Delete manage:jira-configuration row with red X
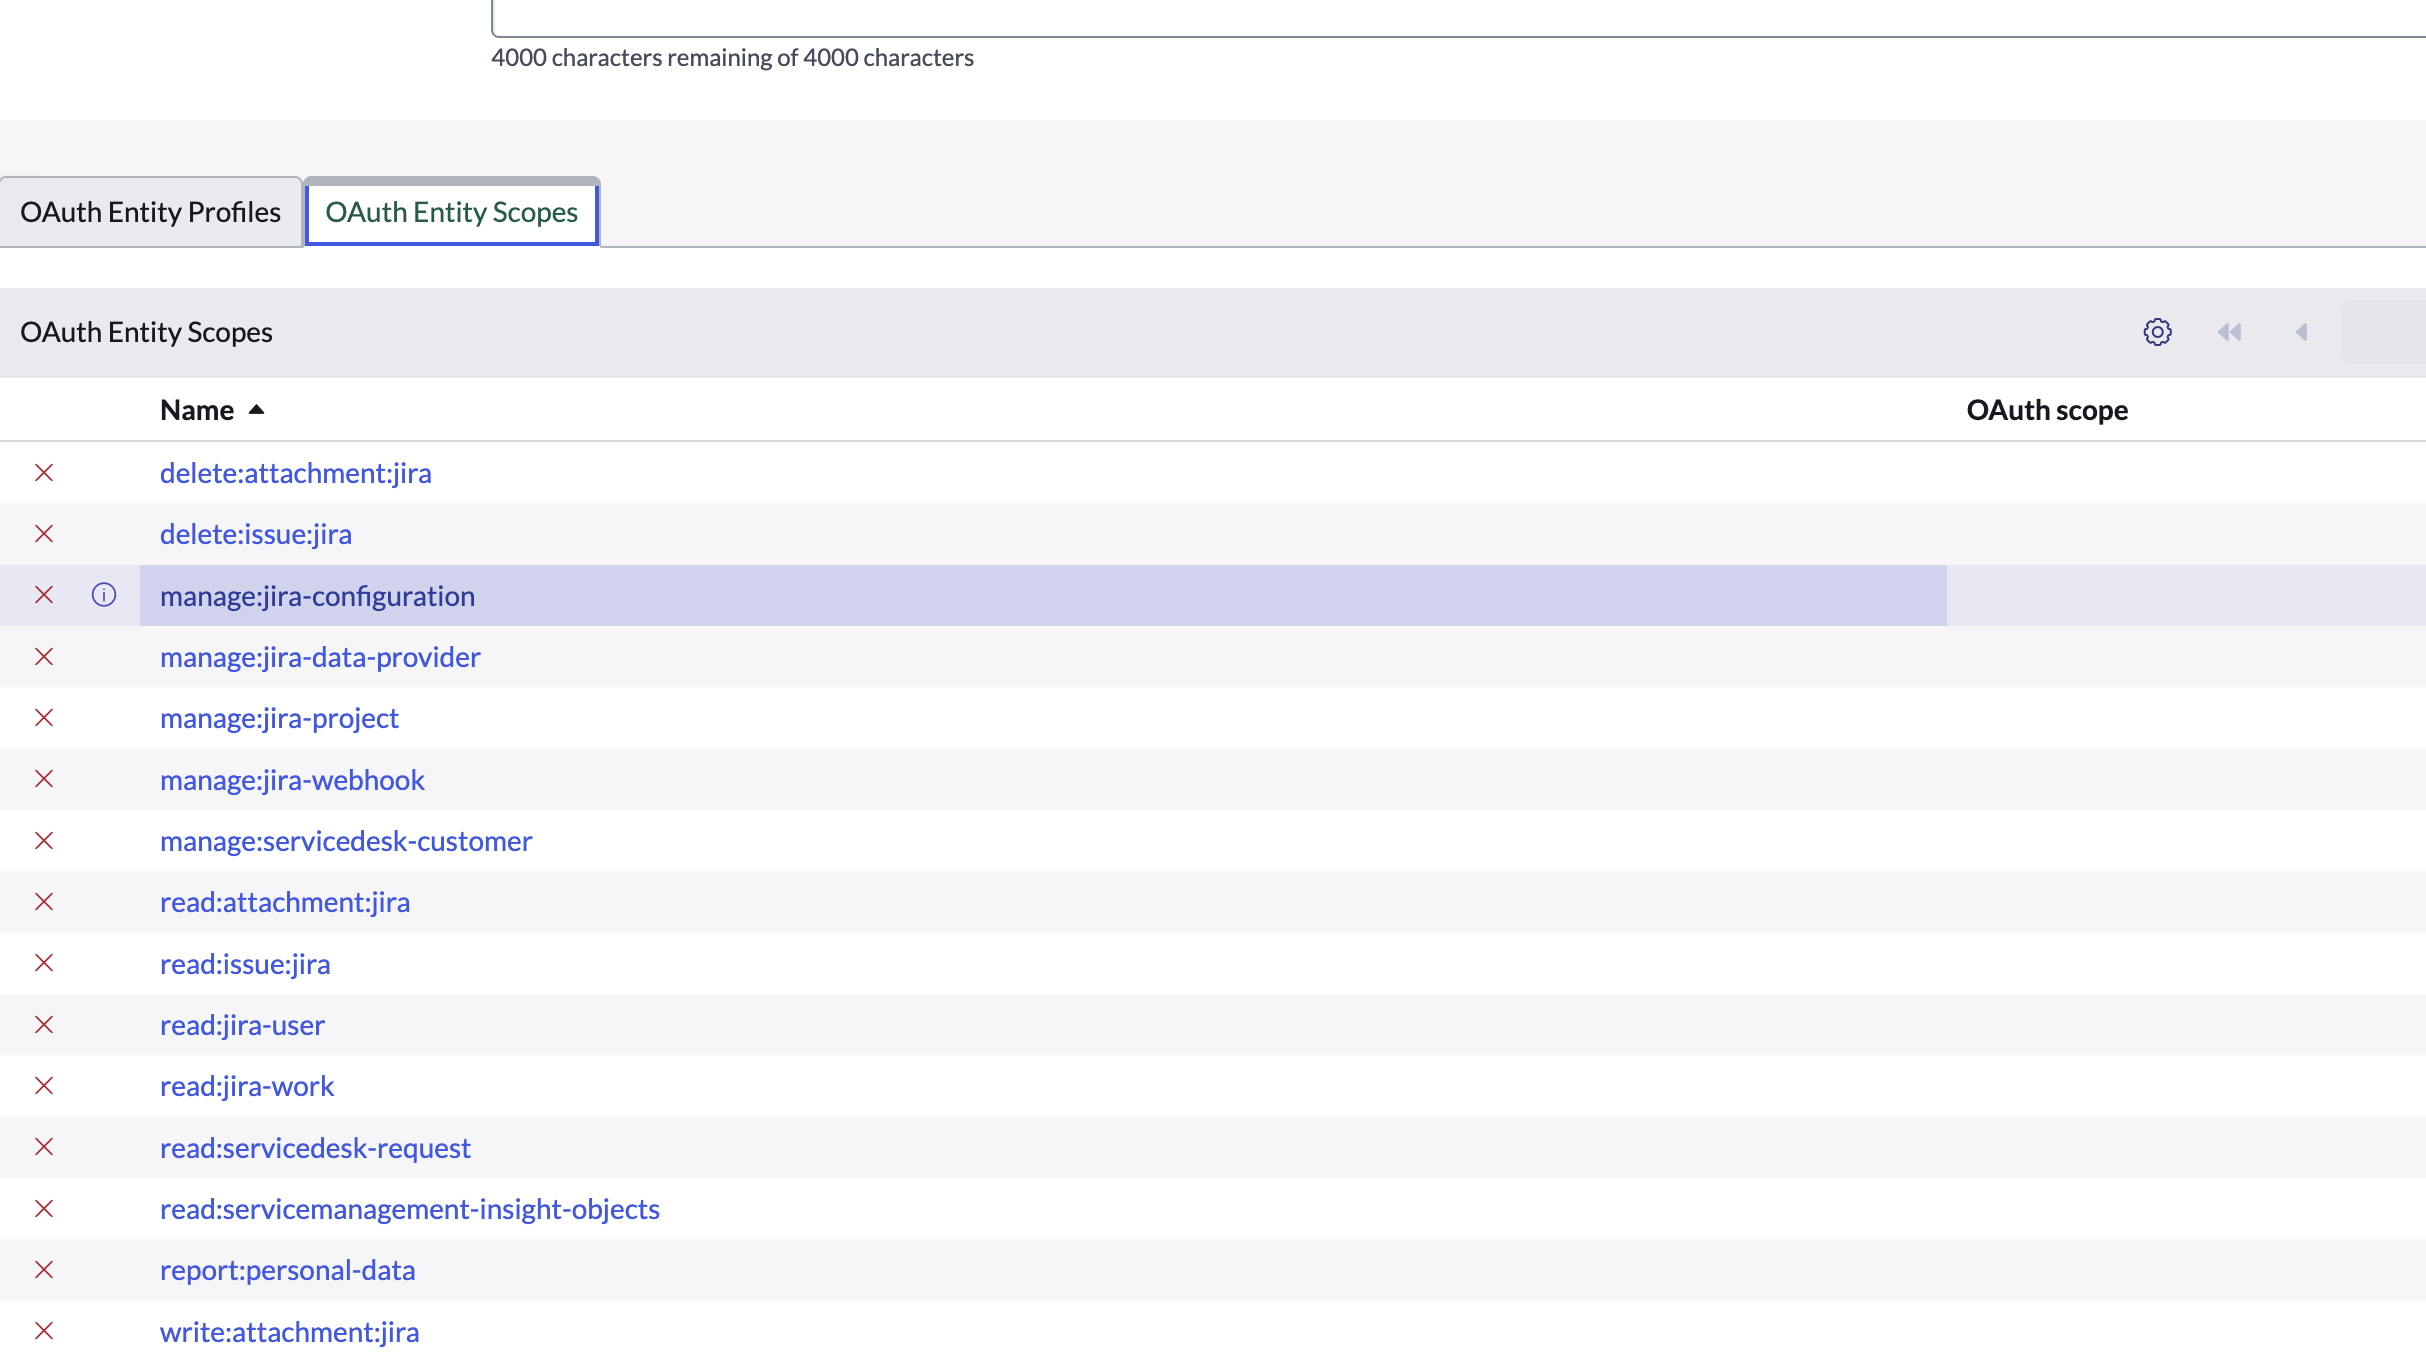The image size is (2426, 1356). [44, 595]
